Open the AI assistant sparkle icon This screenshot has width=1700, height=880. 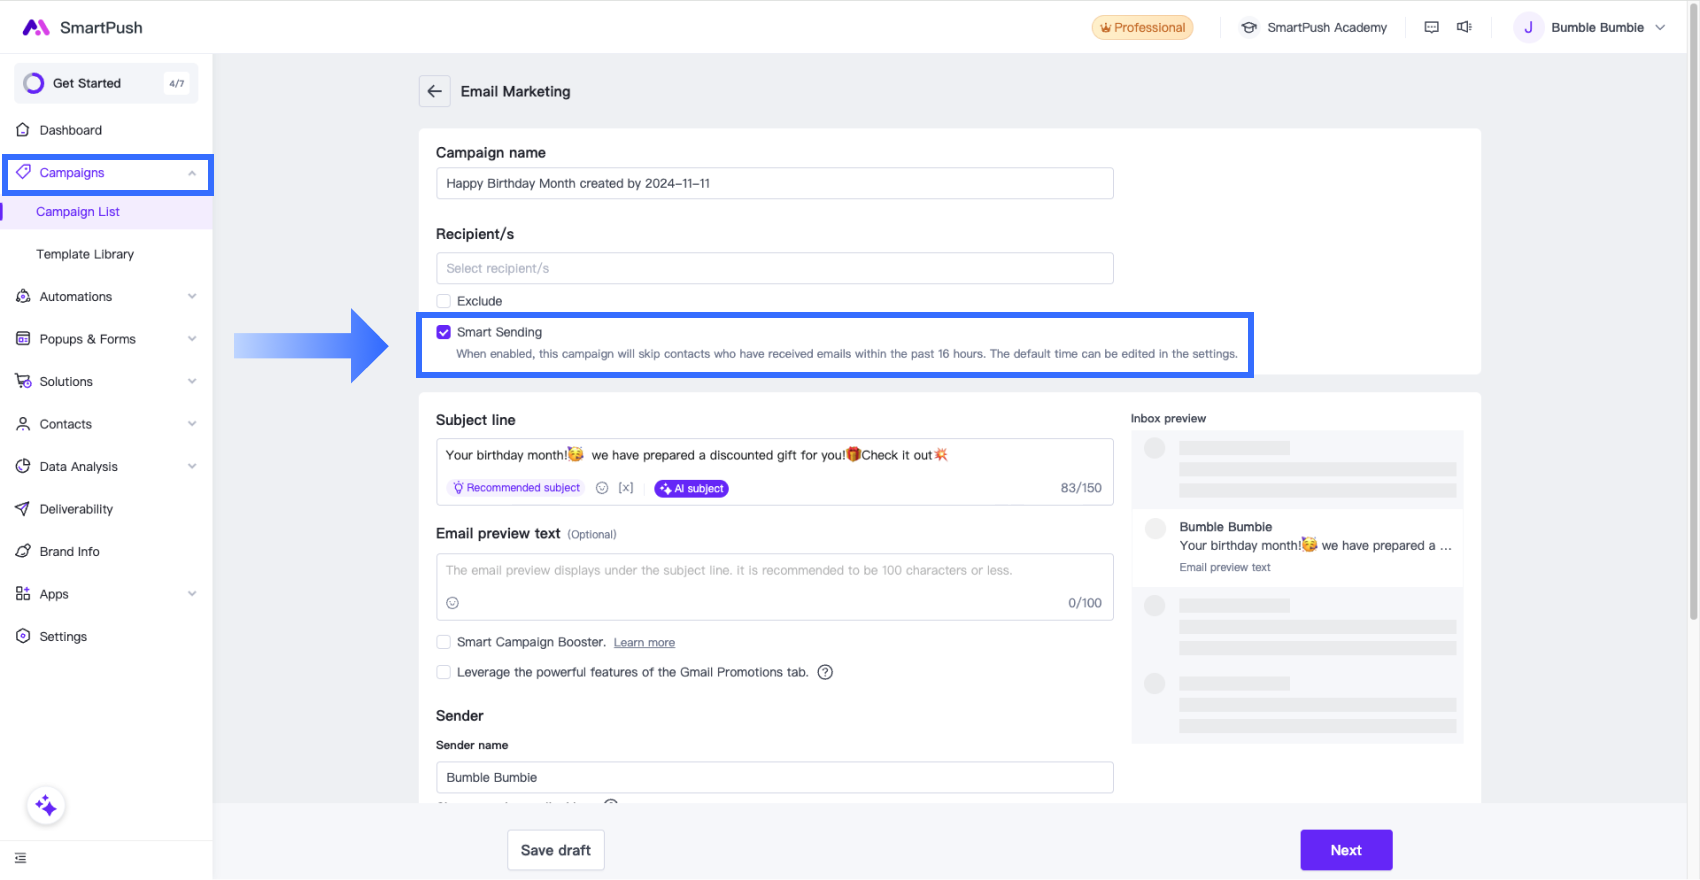coord(46,806)
